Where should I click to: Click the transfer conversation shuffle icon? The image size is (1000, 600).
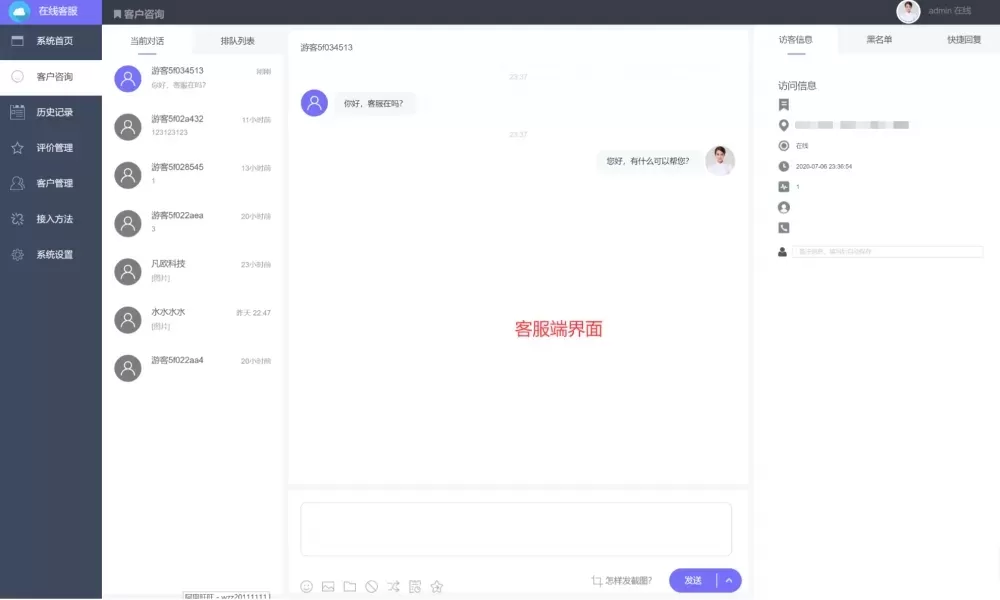click(x=394, y=586)
